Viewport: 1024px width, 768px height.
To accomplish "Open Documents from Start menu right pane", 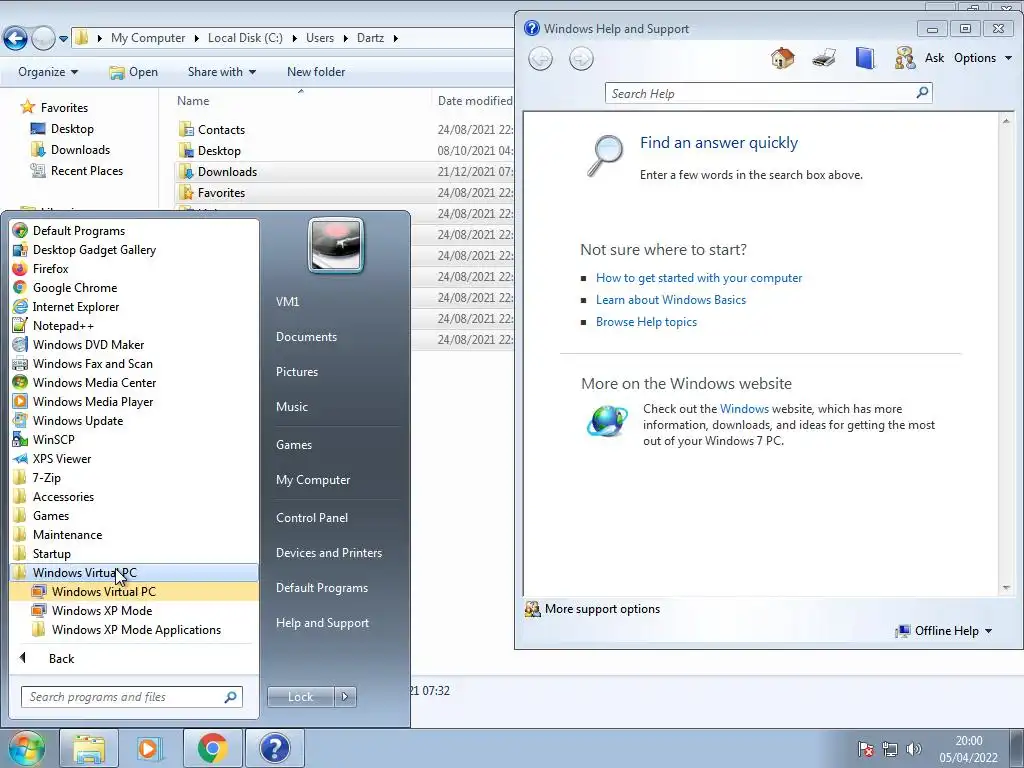I will (x=306, y=336).
